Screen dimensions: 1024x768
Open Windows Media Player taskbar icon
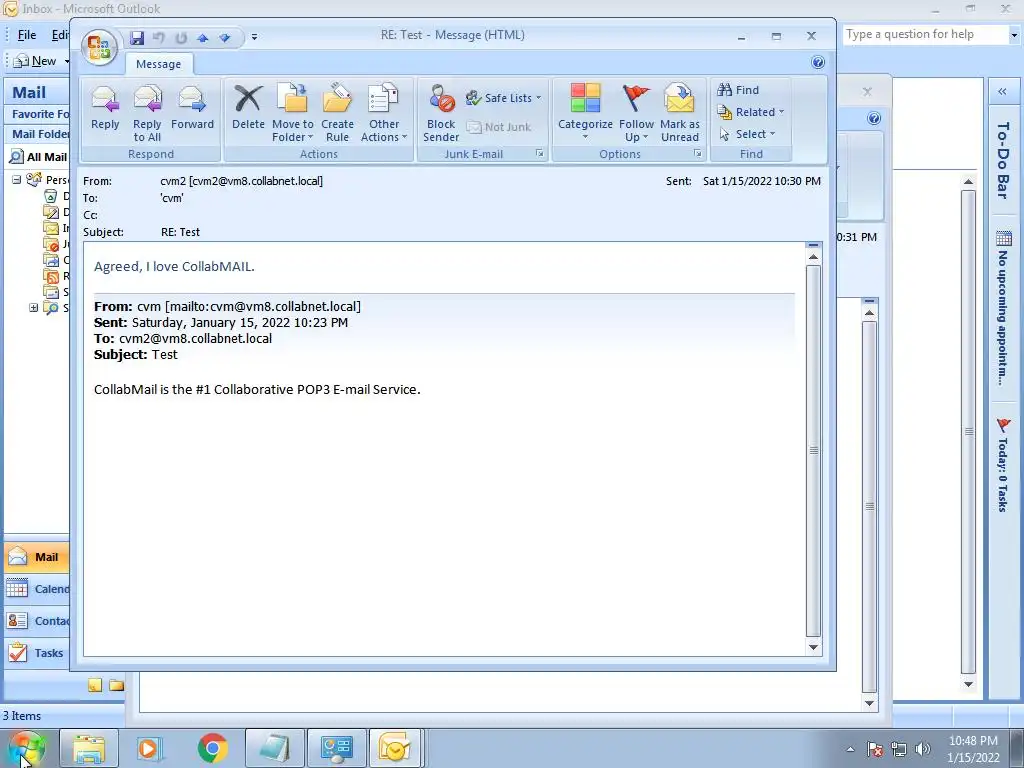click(150, 748)
